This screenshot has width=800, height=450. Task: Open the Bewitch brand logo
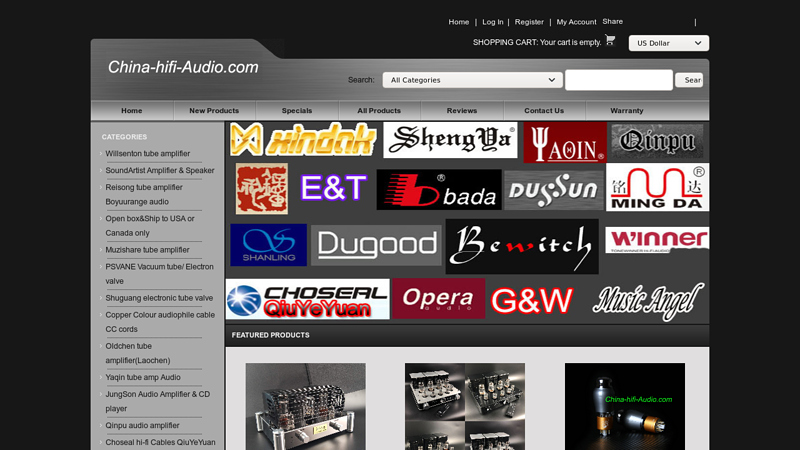coord(522,246)
